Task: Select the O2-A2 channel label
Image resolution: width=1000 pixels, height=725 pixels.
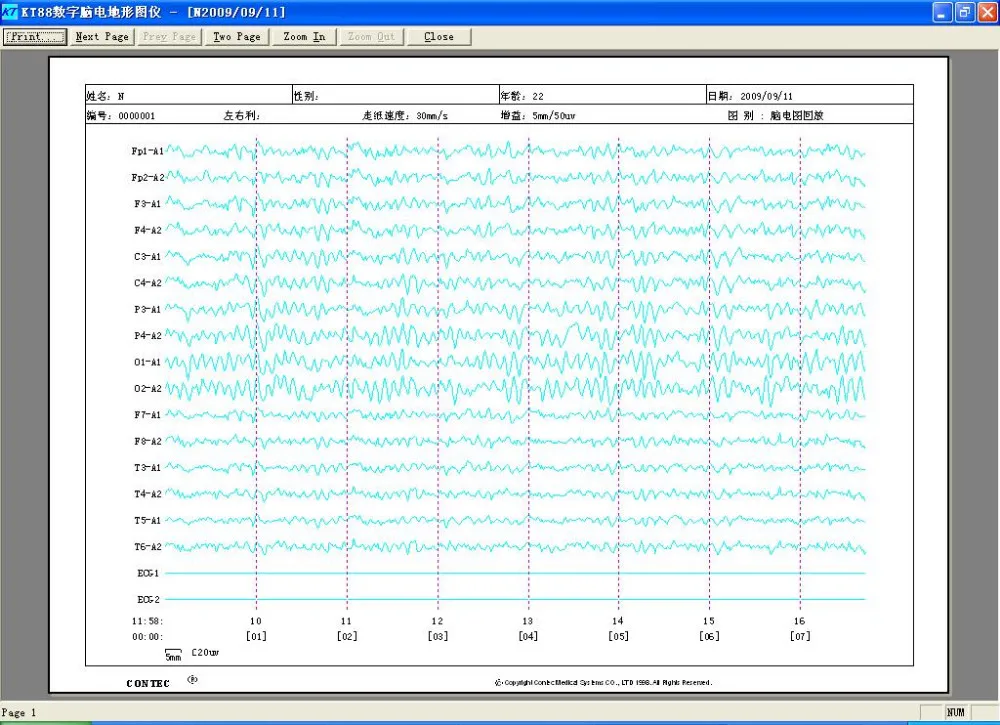Action: click(x=147, y=388)
